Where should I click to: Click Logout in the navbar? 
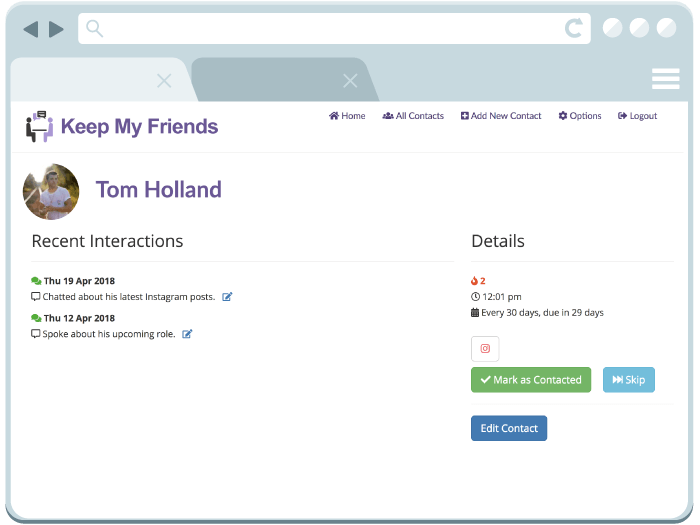tap(638, 116)
